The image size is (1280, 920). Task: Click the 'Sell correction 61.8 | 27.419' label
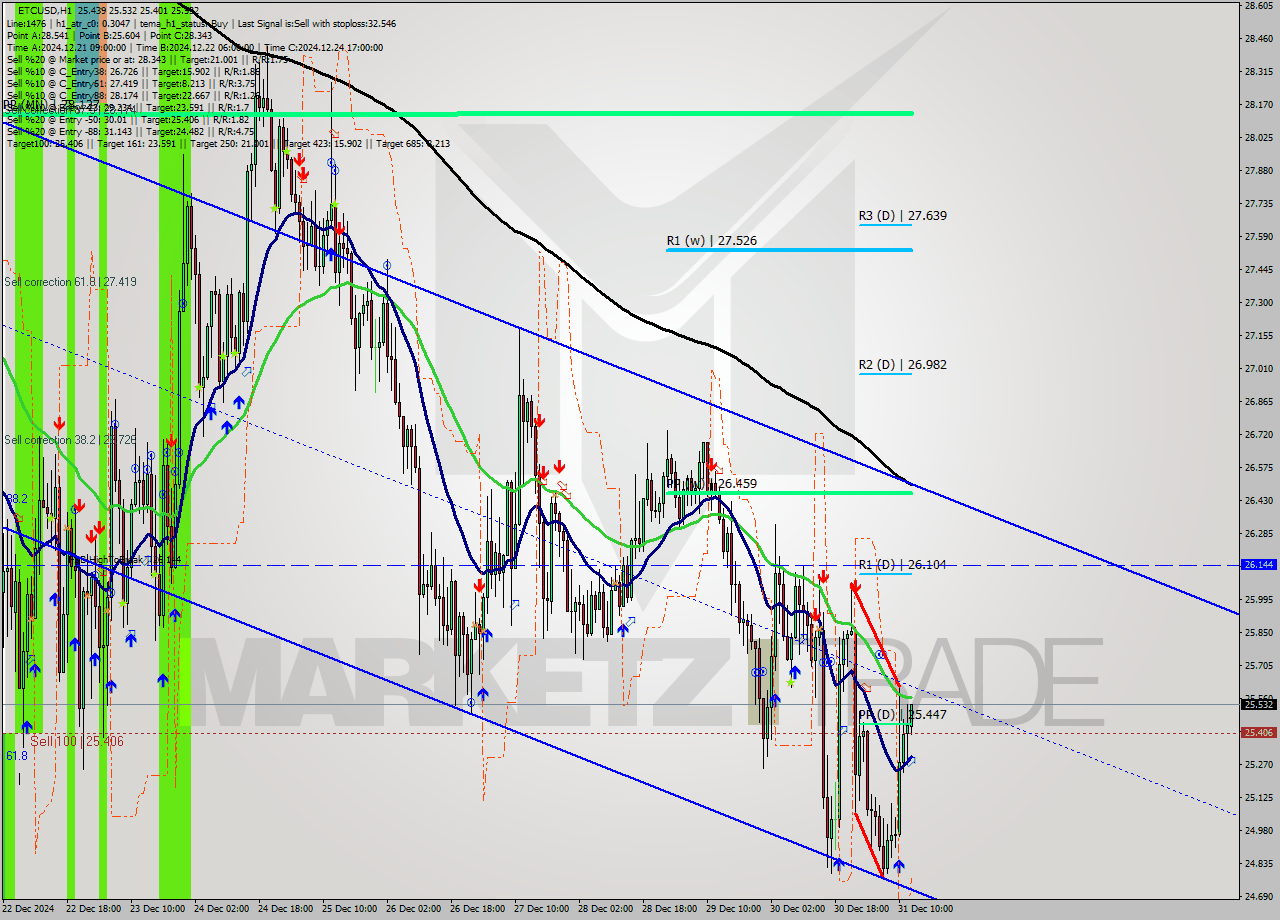tap(70, 282)
